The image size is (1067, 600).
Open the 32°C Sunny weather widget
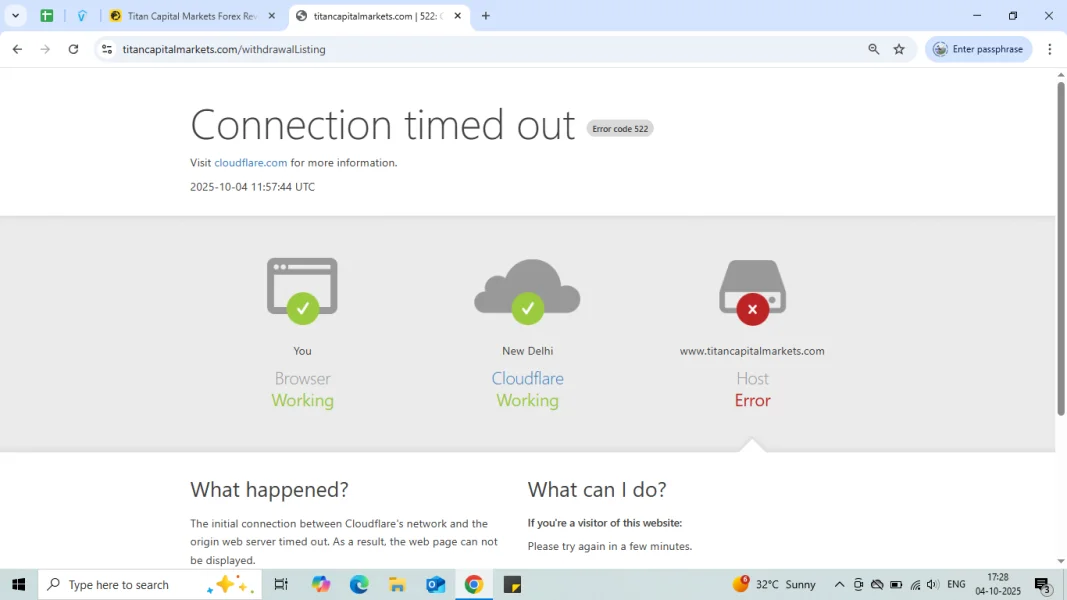pos(774,584)
